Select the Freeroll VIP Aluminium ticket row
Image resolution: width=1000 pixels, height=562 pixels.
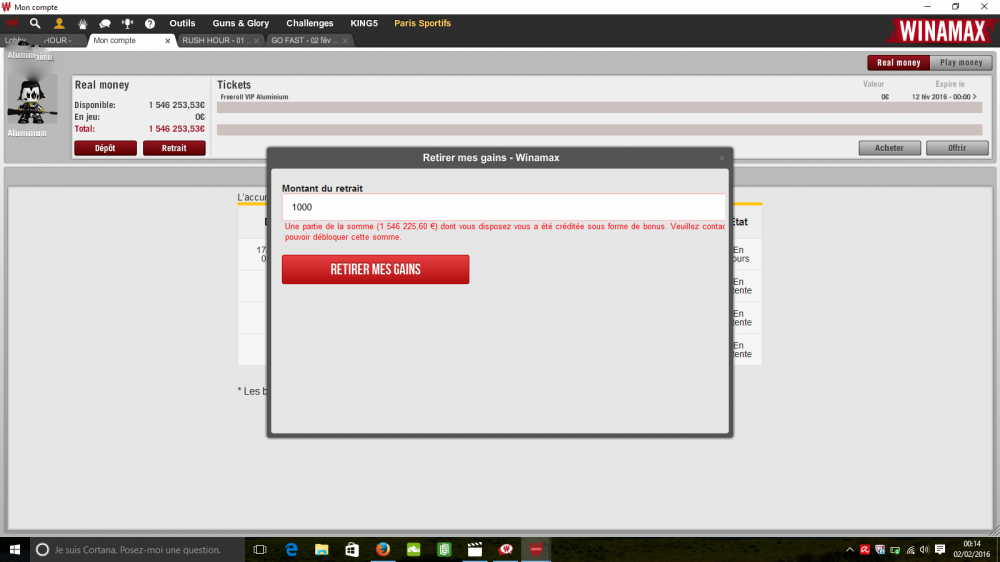point(599,97)
